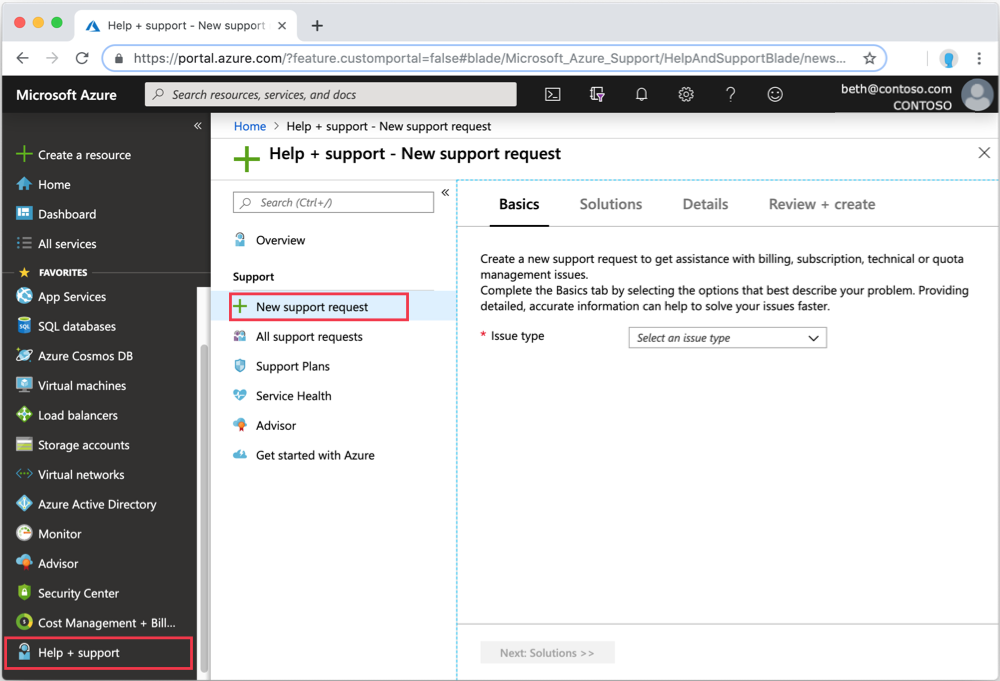1000x681 pixels.
Task: Open Cloud Shell from the top bar
Action: coord(552,94)
